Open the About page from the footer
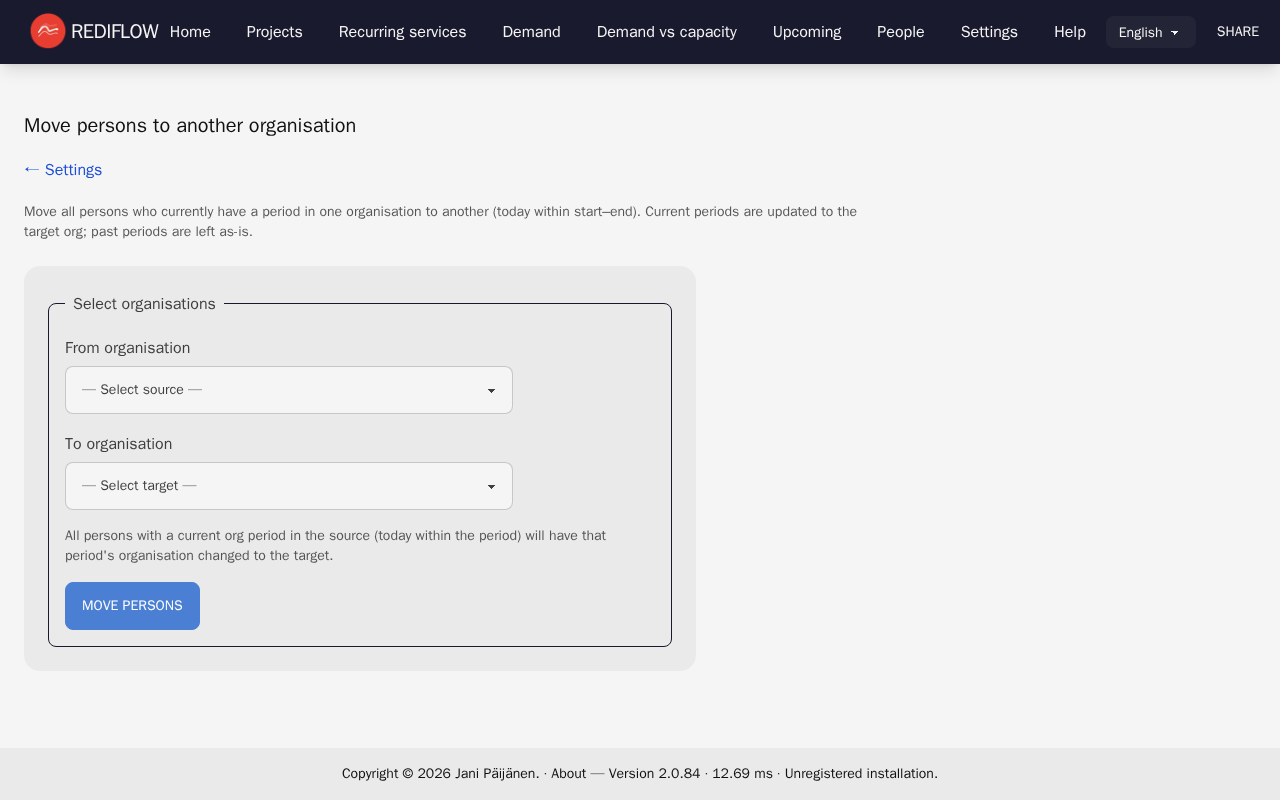1280x800 pixels. [x=568, y=773]
